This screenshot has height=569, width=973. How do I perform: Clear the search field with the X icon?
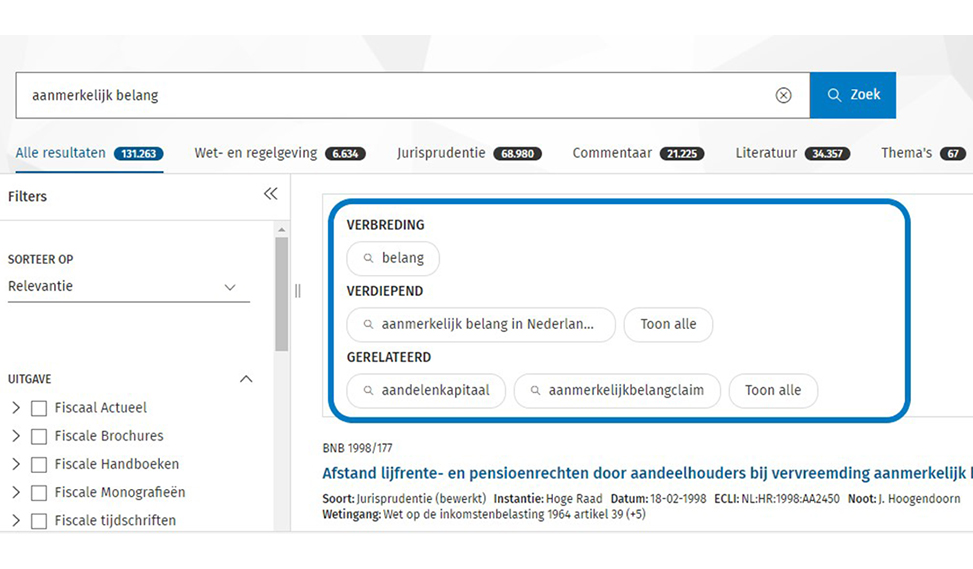coord(783,95)
